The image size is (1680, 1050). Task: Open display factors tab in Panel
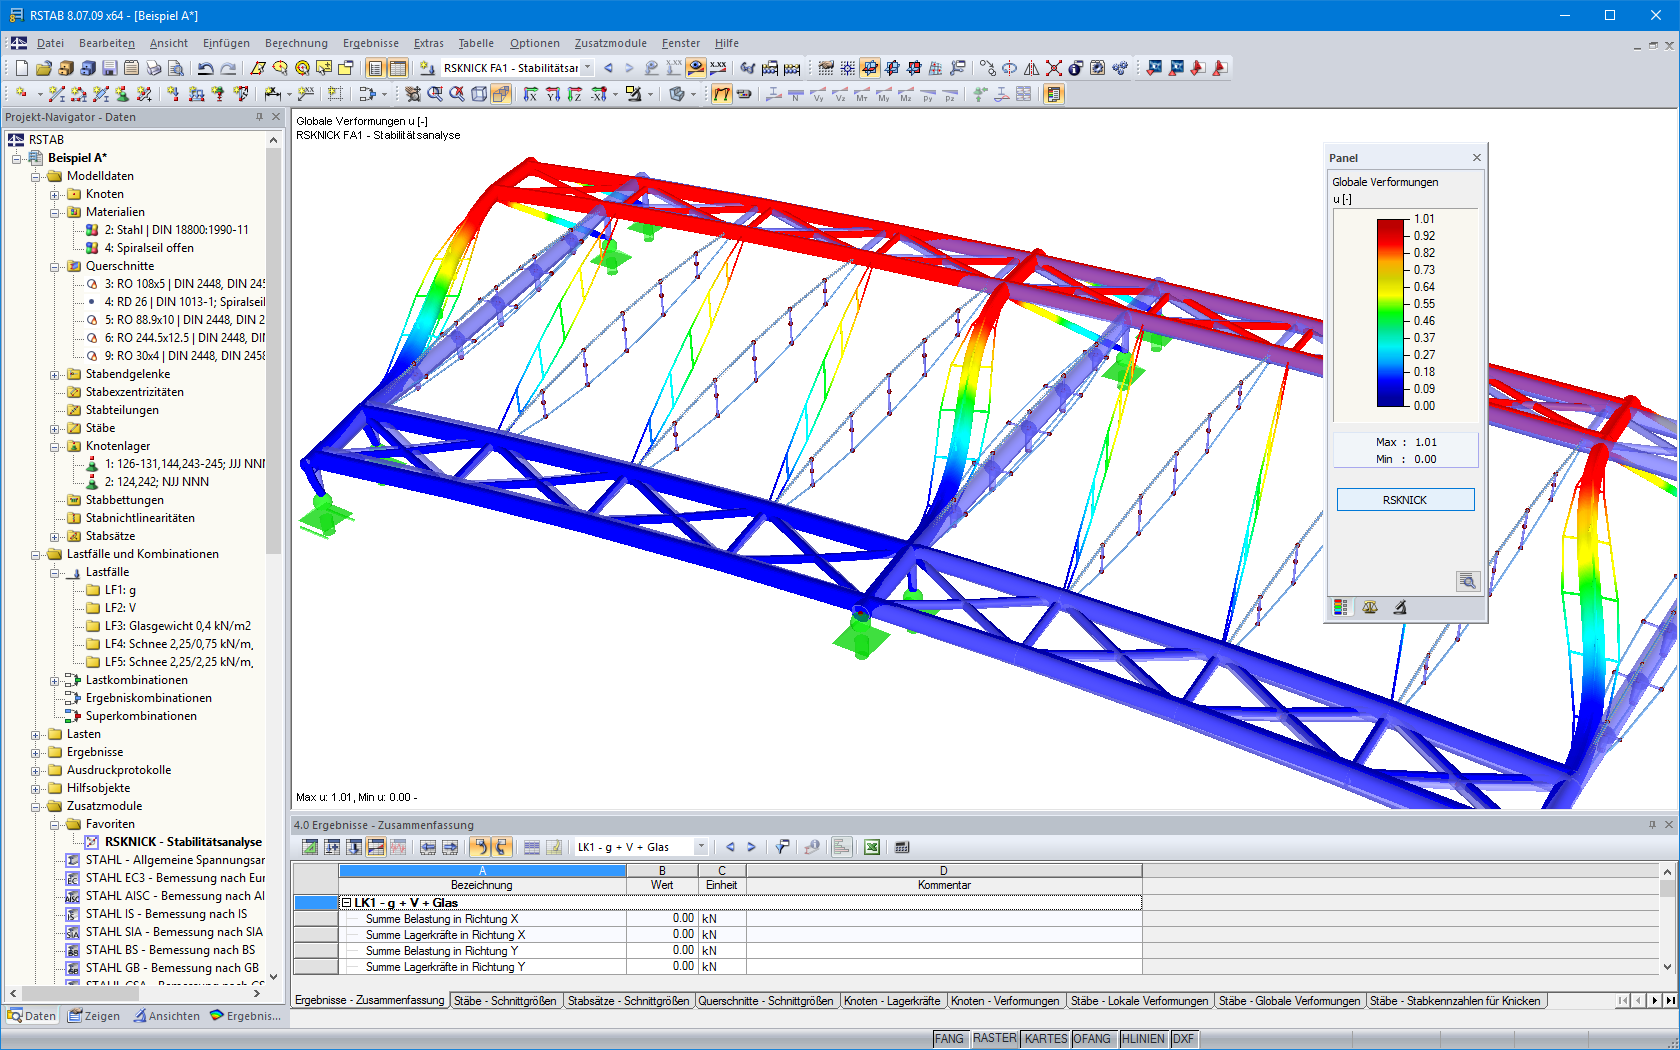click(1370, 607)
